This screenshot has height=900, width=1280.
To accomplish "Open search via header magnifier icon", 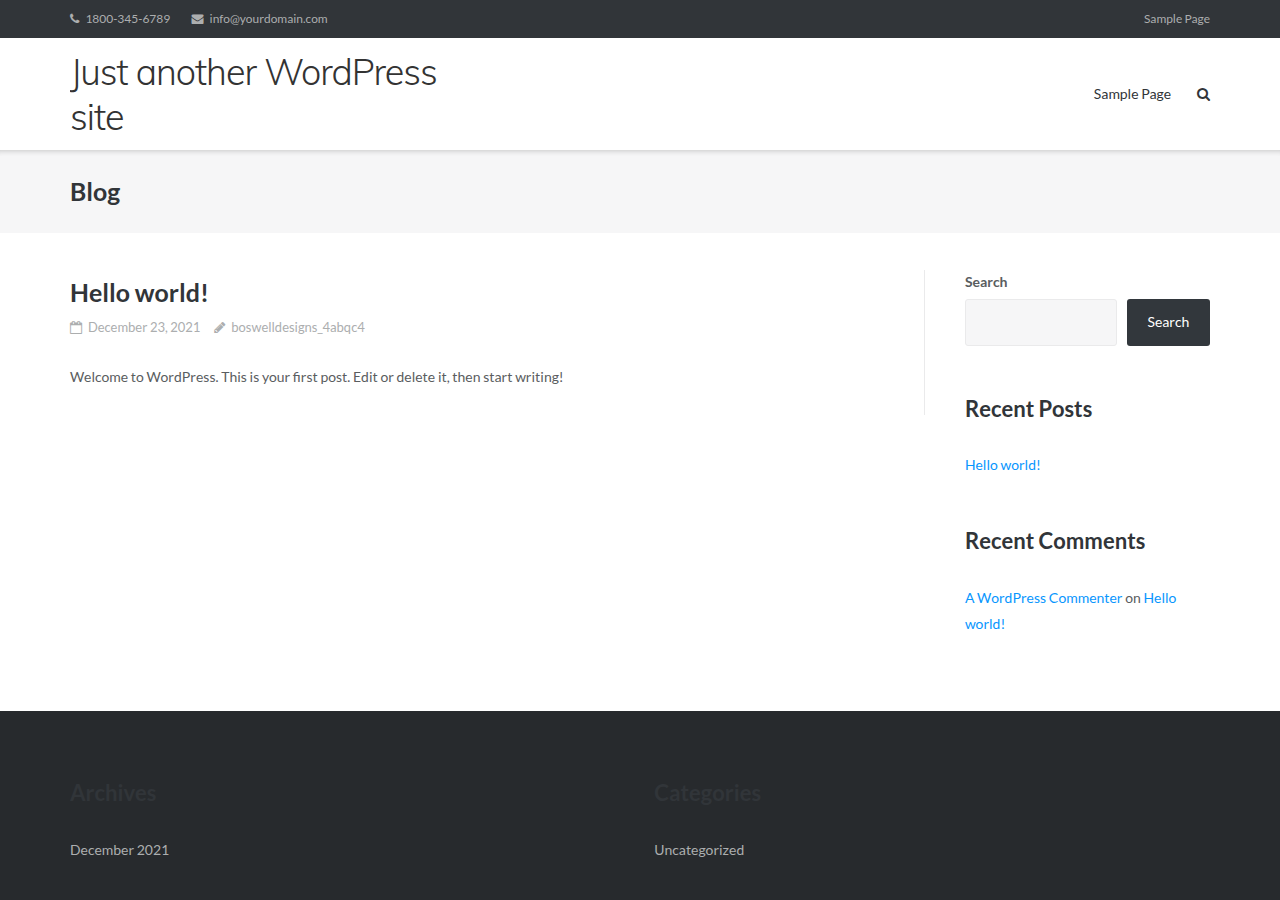I will [1203, 95].
